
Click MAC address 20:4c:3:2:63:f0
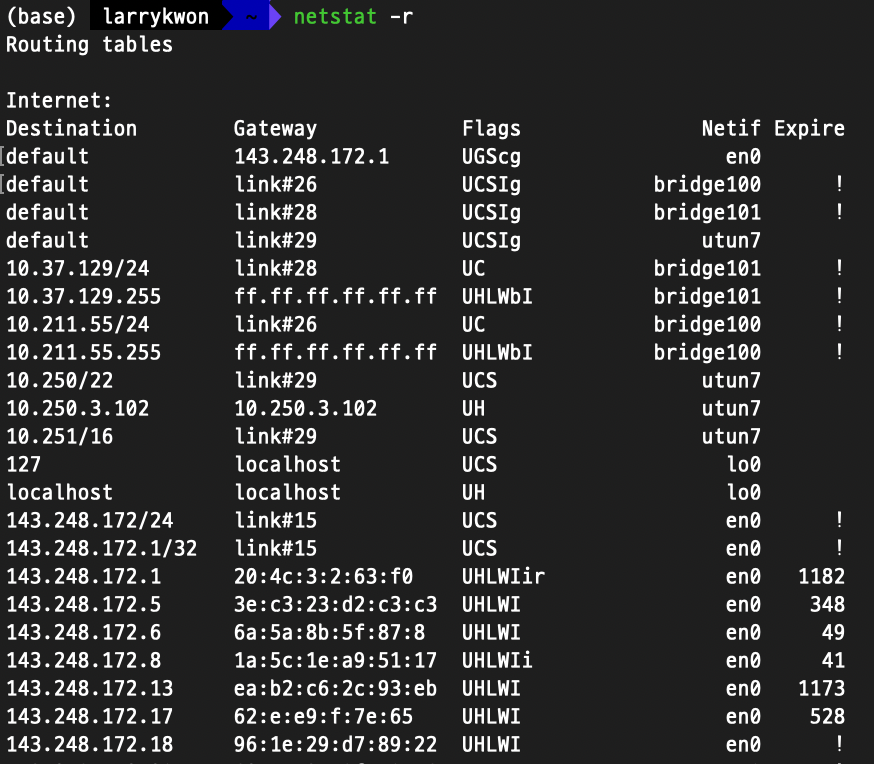pyautogui.click(x=323, y=577)
